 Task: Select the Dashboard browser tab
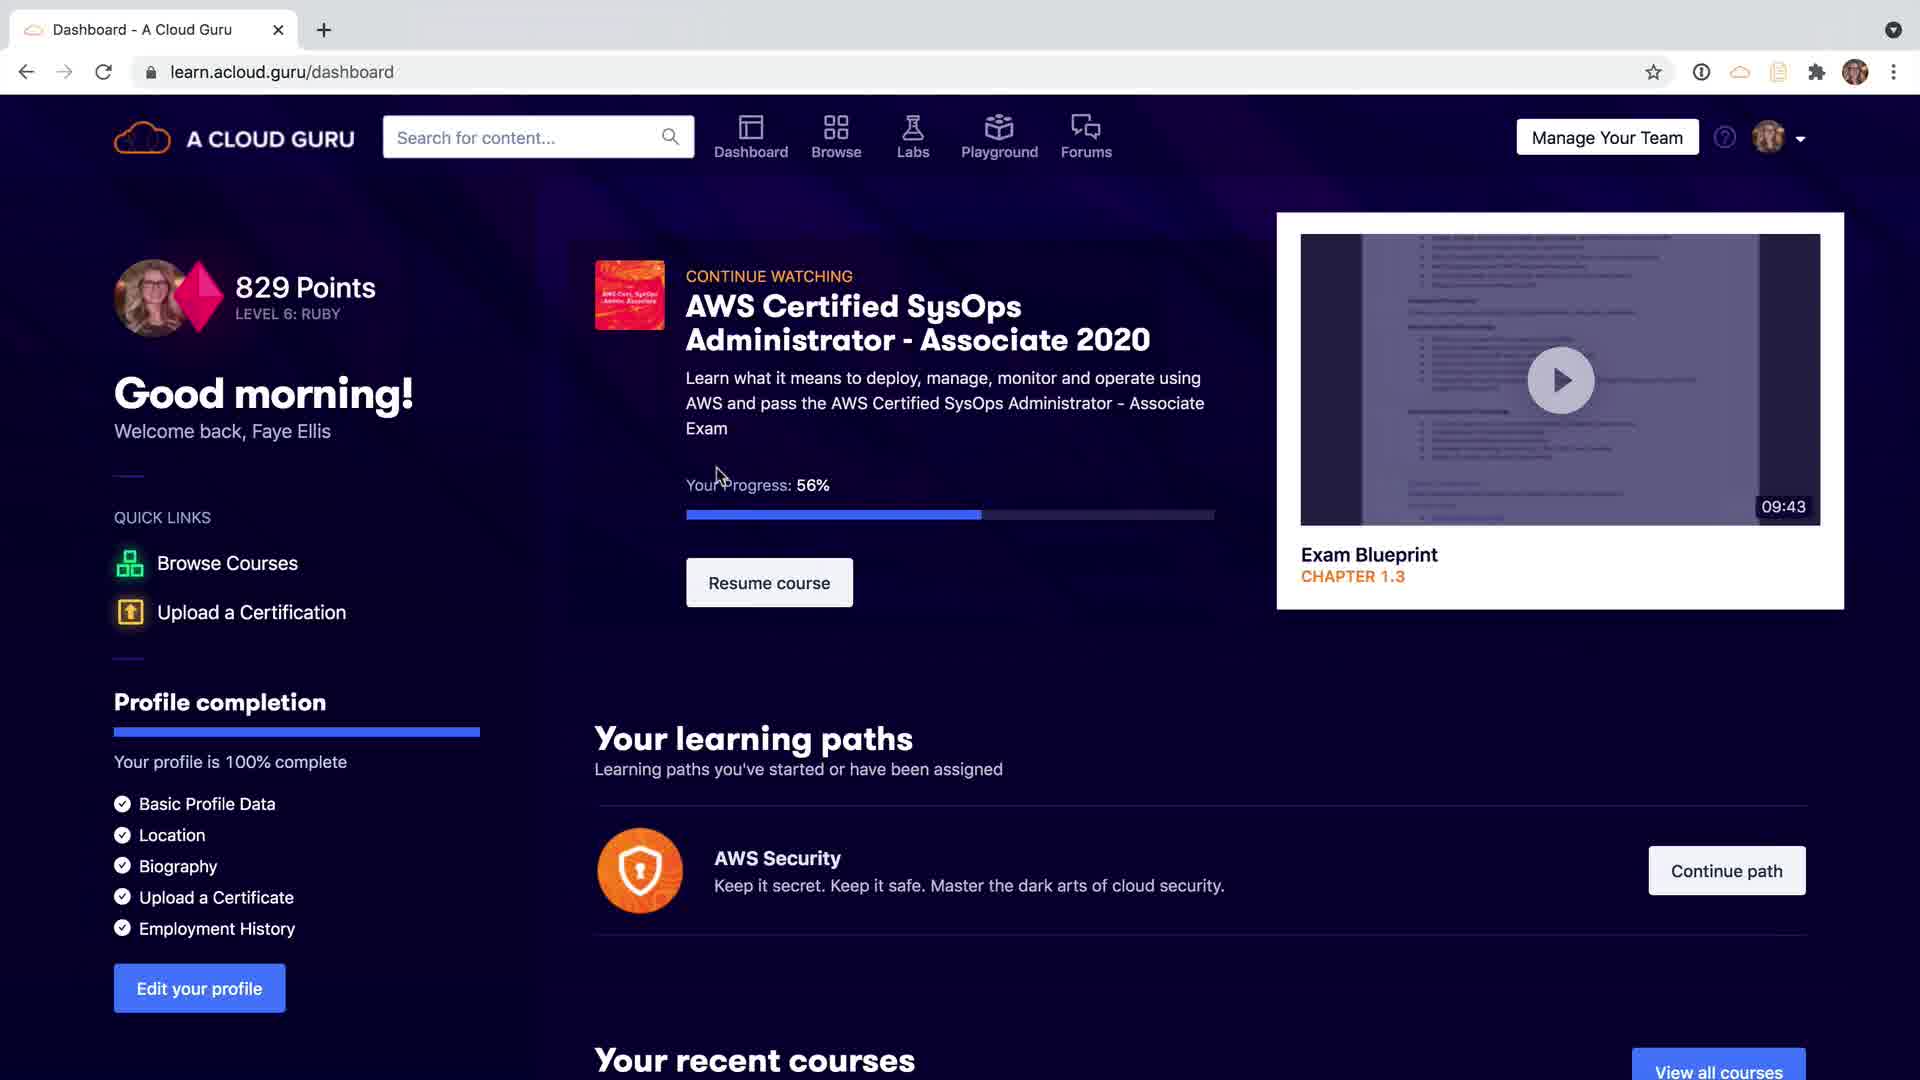coord(142,30)
